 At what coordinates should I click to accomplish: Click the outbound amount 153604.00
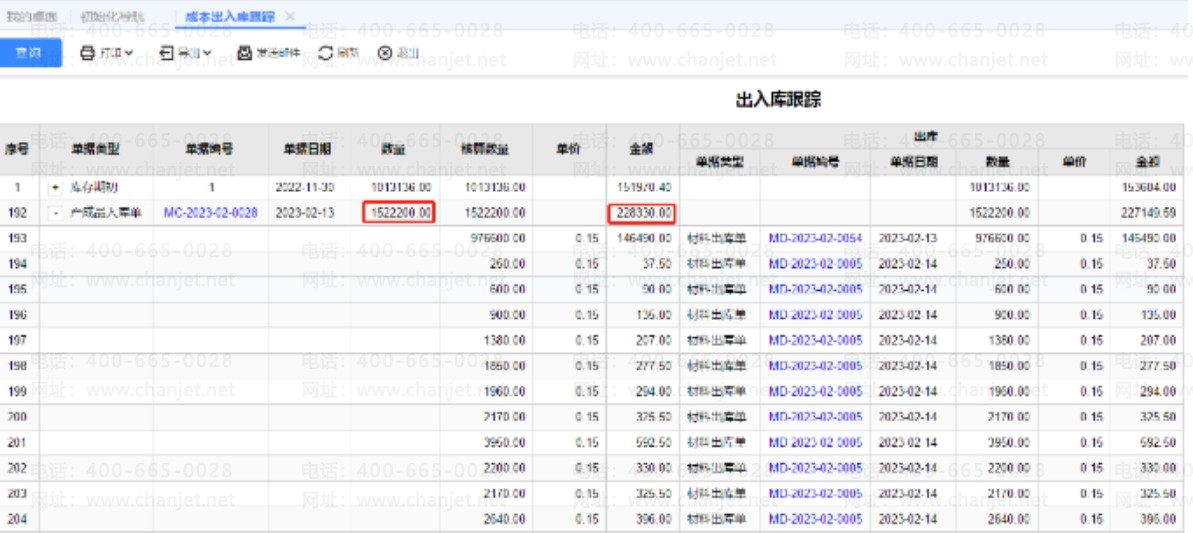coord(1148,187)
